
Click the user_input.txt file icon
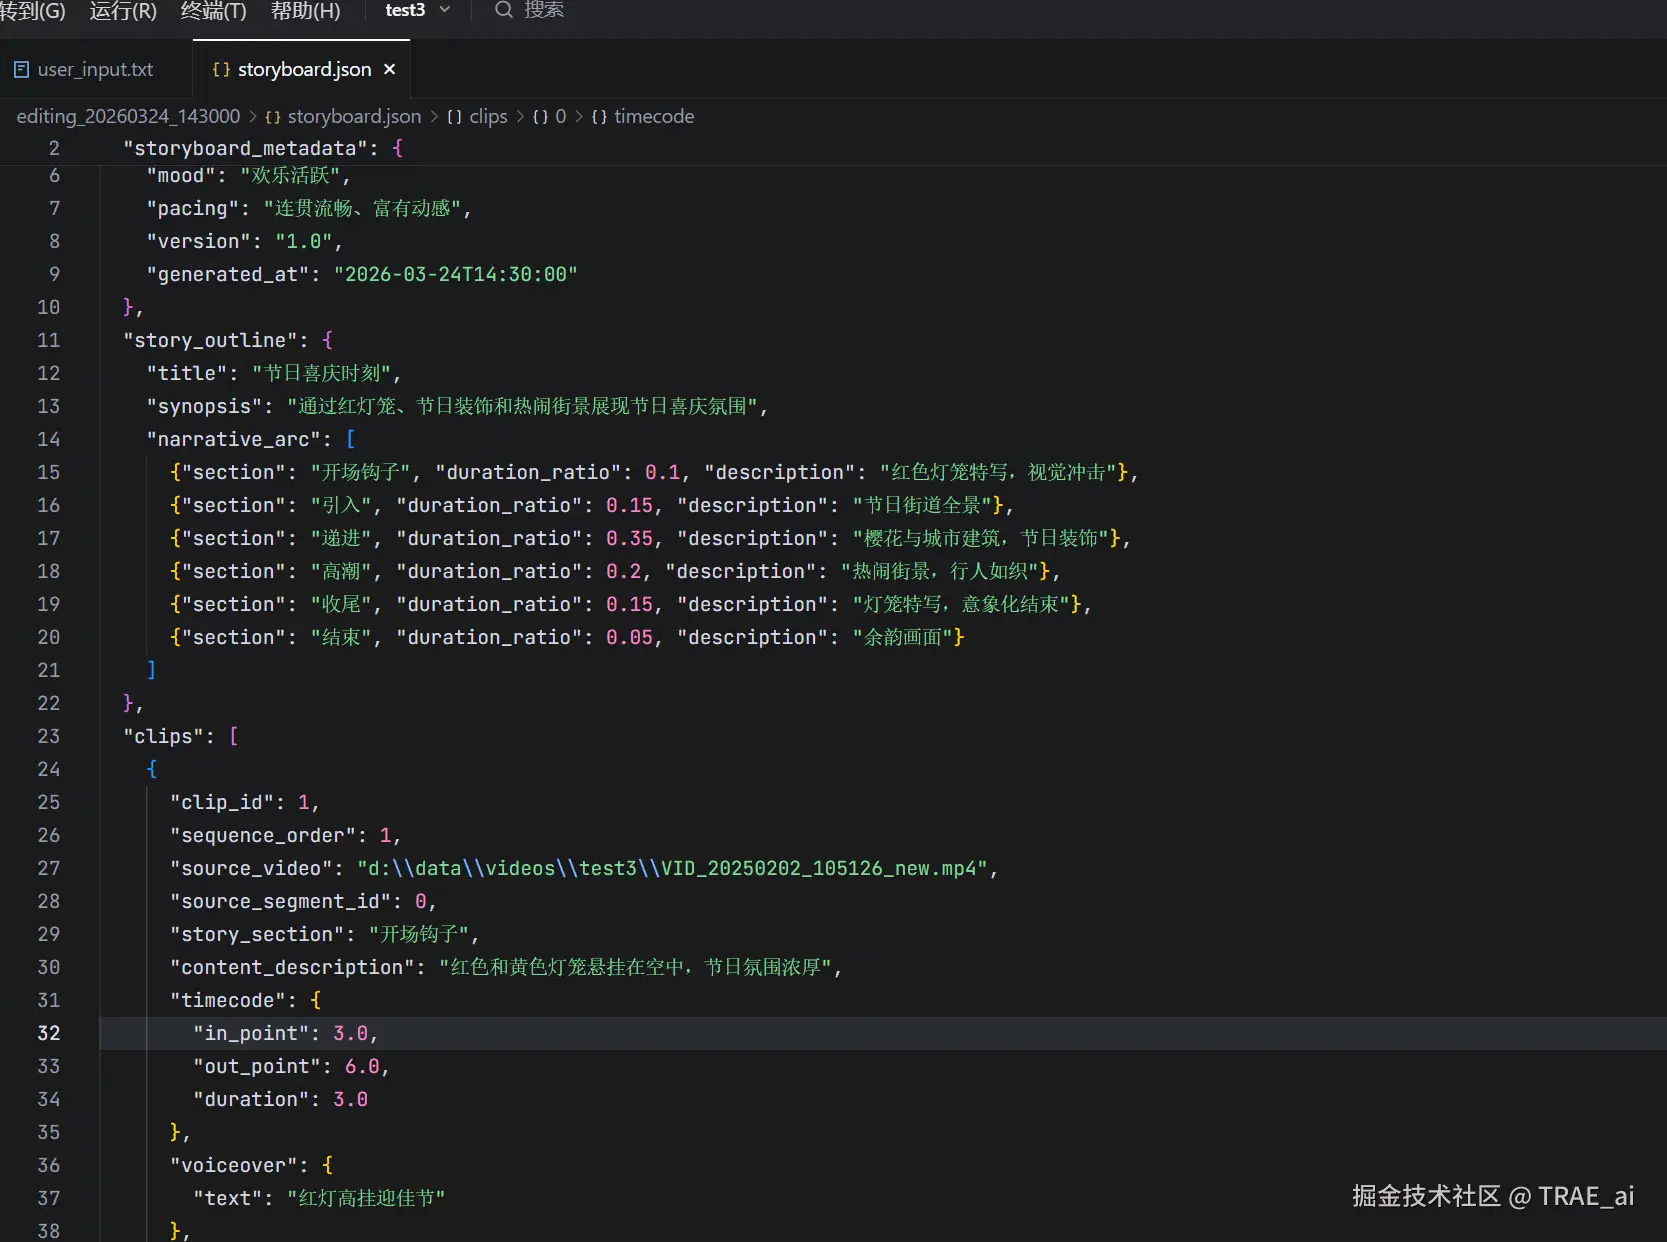21,69
